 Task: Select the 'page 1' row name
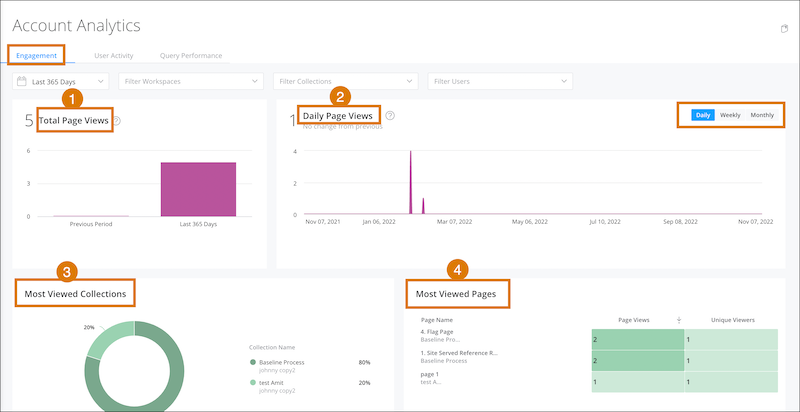(430, 374)
